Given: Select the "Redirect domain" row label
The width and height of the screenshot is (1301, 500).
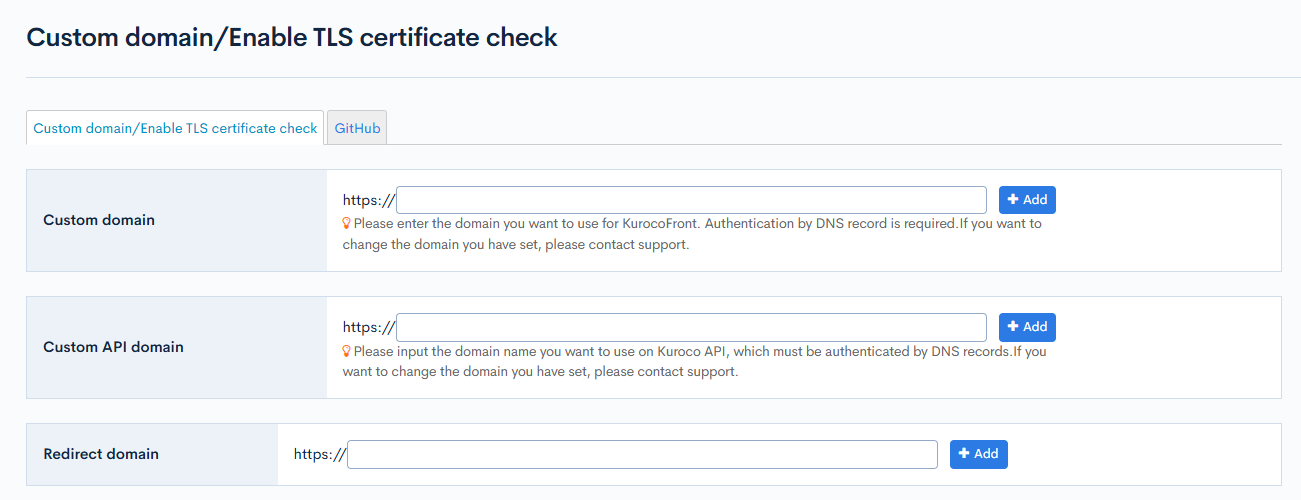Looking at the screenshot, I should click(x=101, y=454).
